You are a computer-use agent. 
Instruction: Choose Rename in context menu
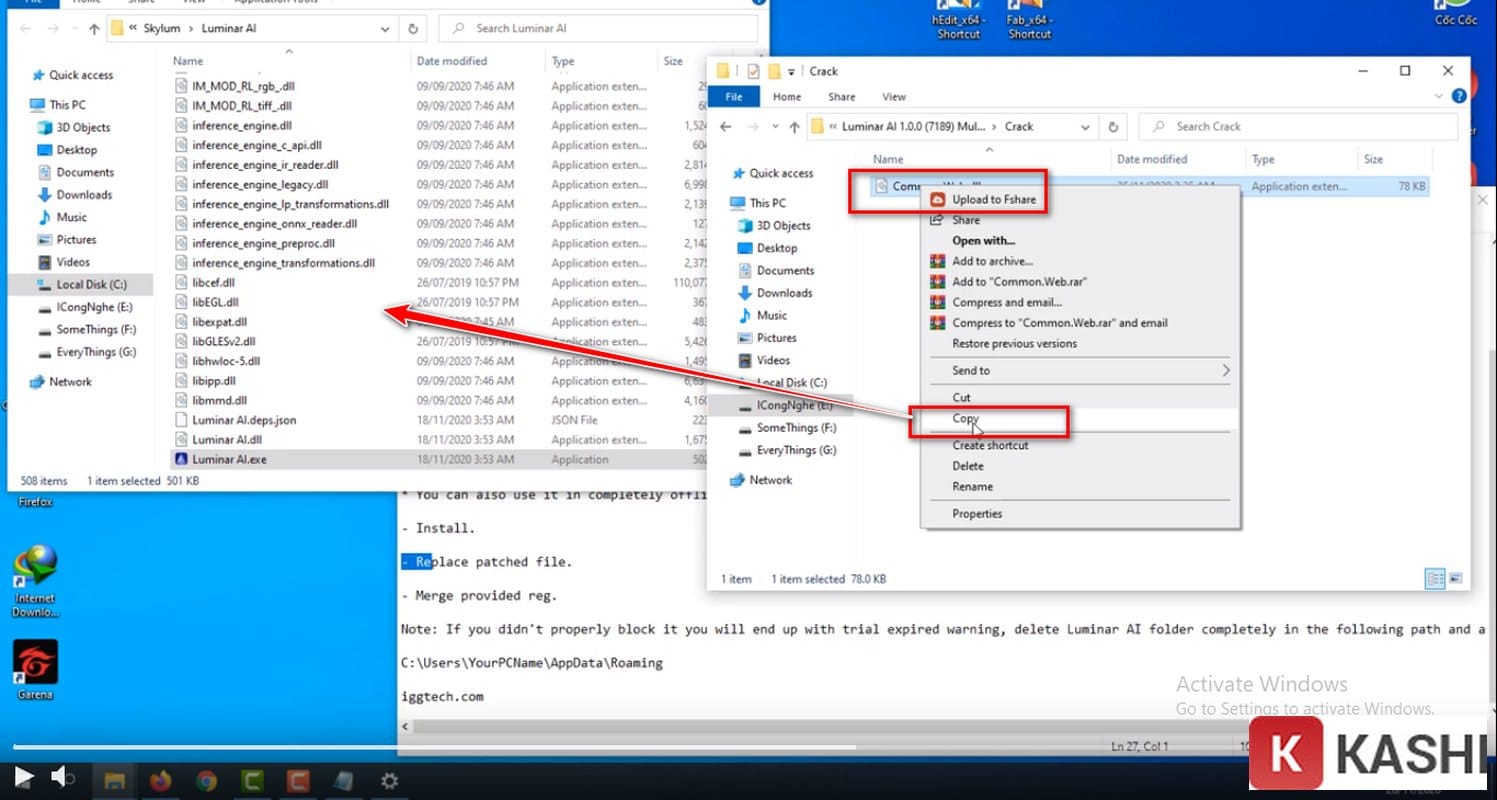1078,487
